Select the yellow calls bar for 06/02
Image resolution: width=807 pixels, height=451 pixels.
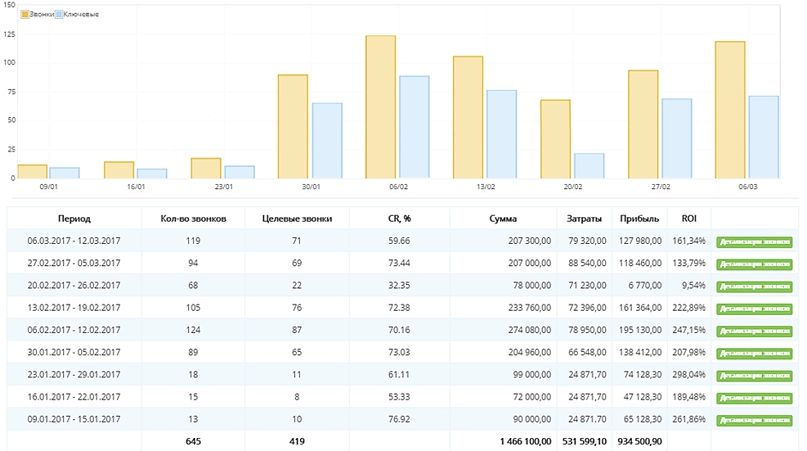[380, 107]
